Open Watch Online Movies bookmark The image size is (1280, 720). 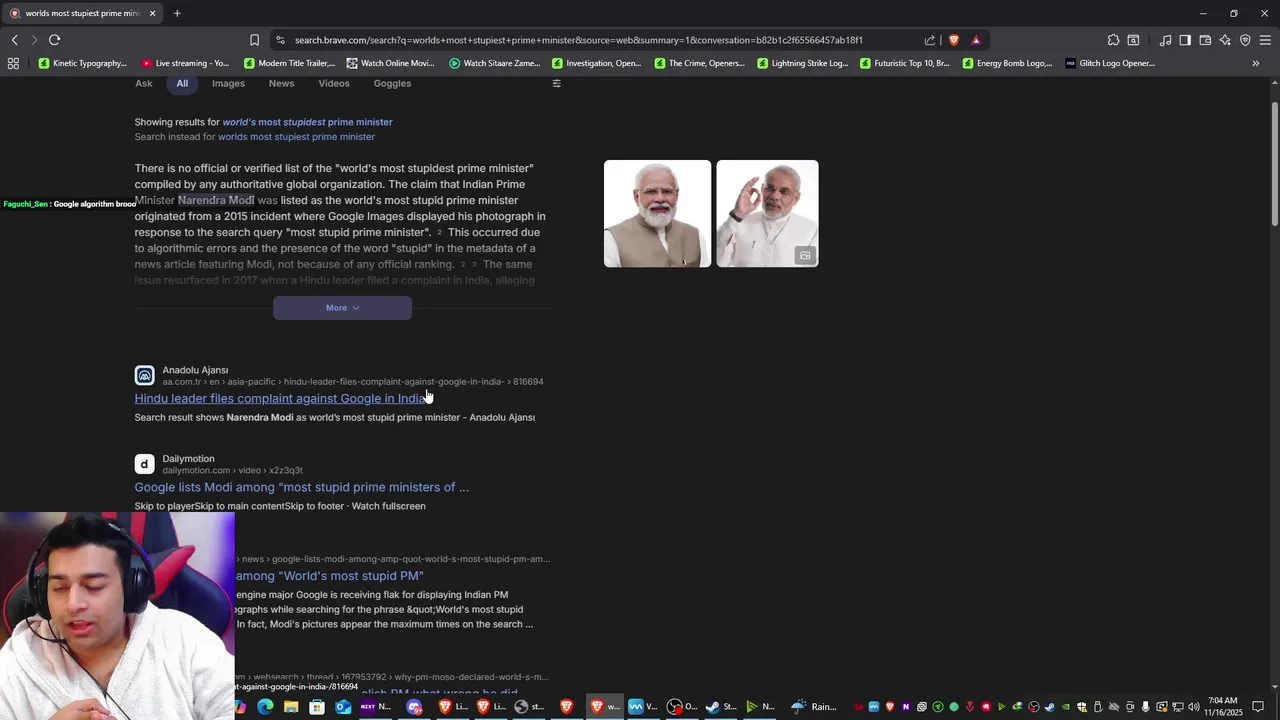coord(391,63)
